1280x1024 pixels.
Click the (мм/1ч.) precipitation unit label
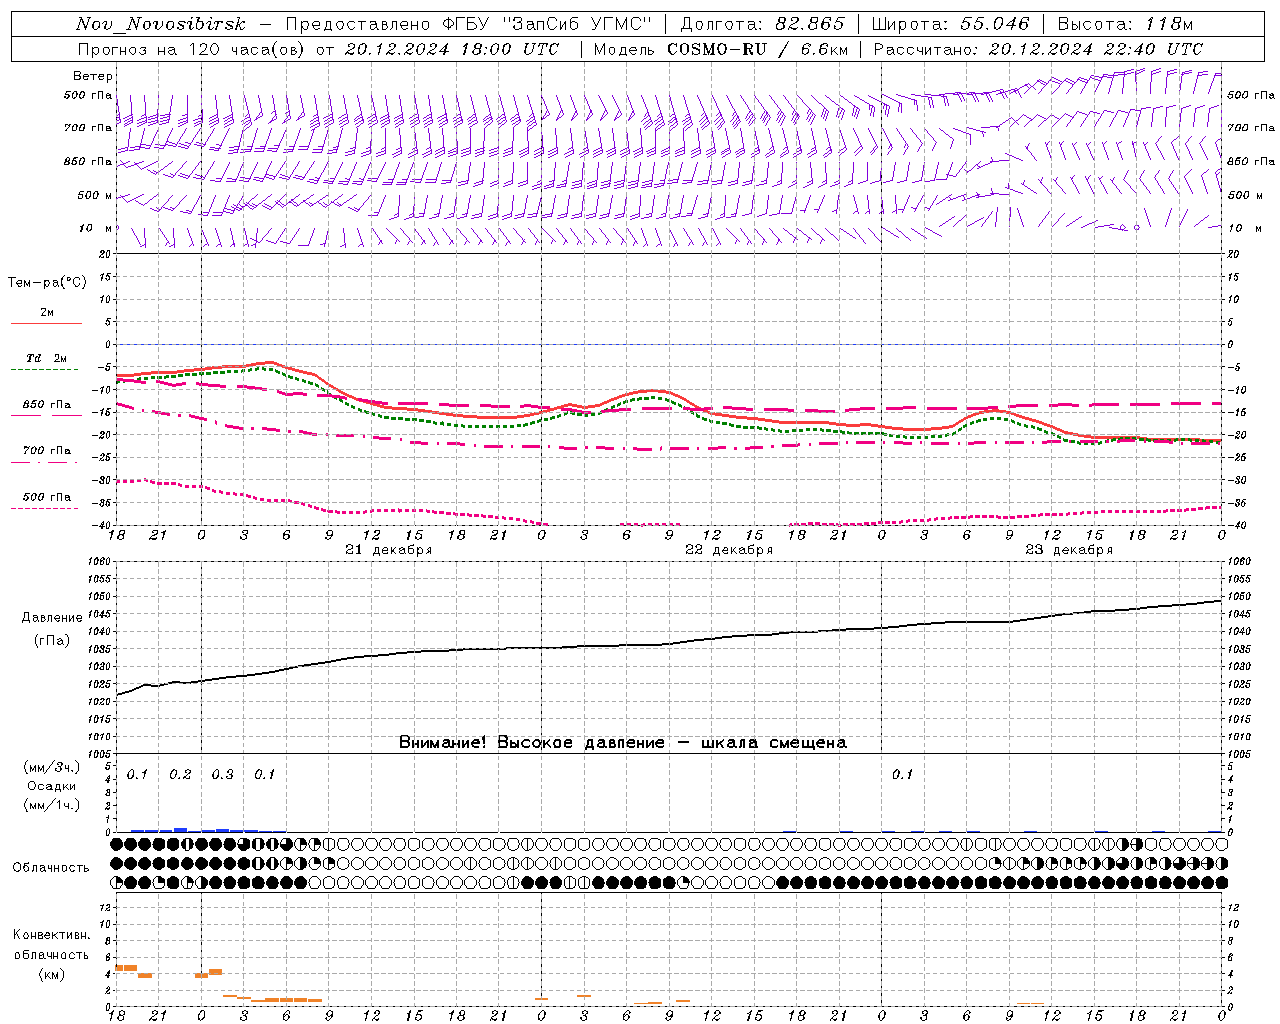52,805
